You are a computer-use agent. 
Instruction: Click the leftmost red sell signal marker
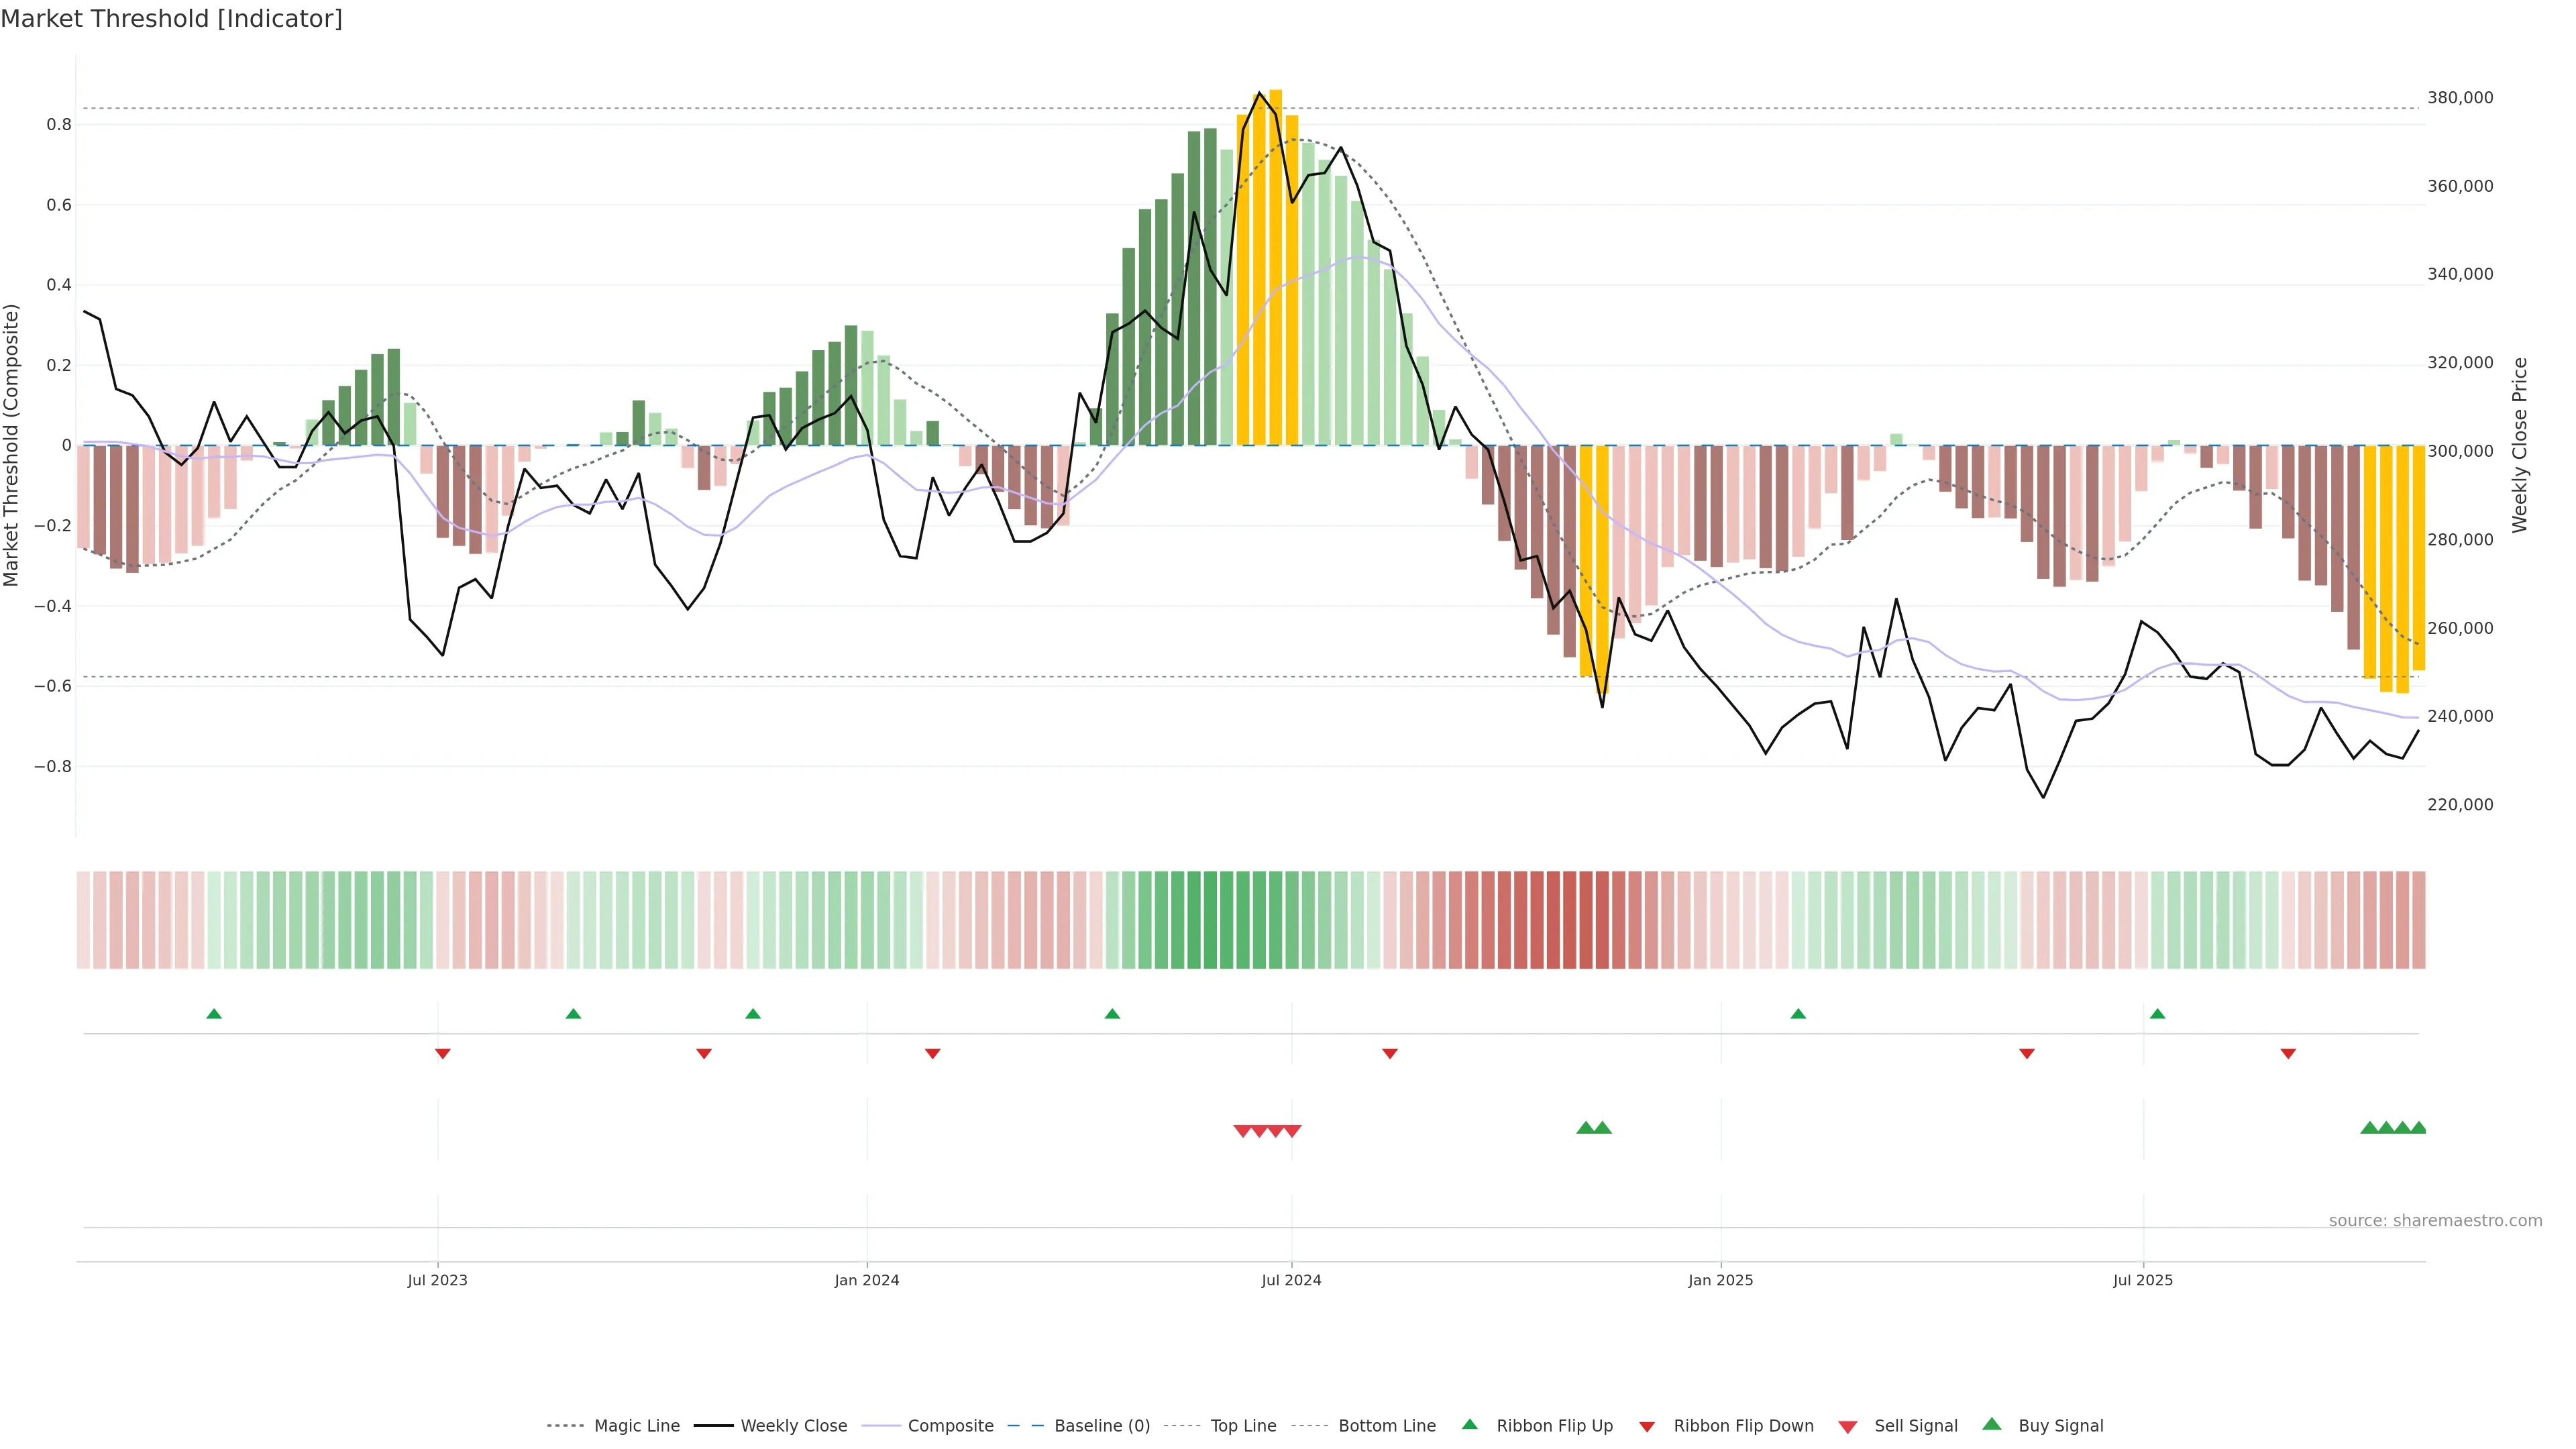coord(1242,1131)
